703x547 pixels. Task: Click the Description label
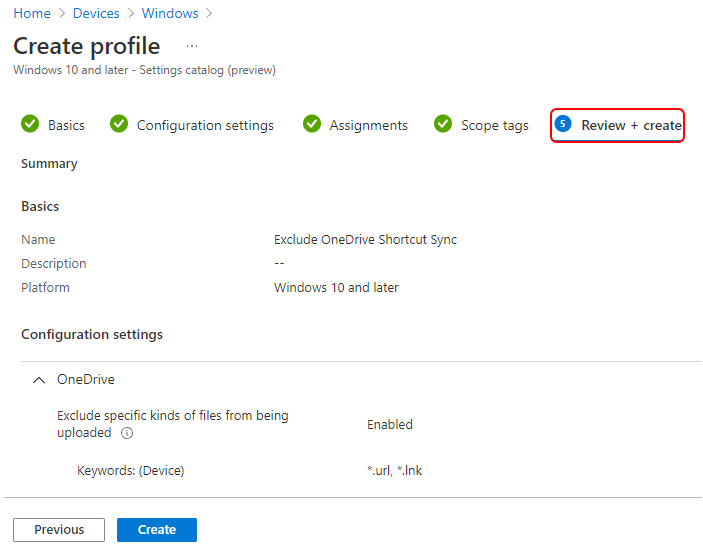pyautogui.click(x=54, y=264)
